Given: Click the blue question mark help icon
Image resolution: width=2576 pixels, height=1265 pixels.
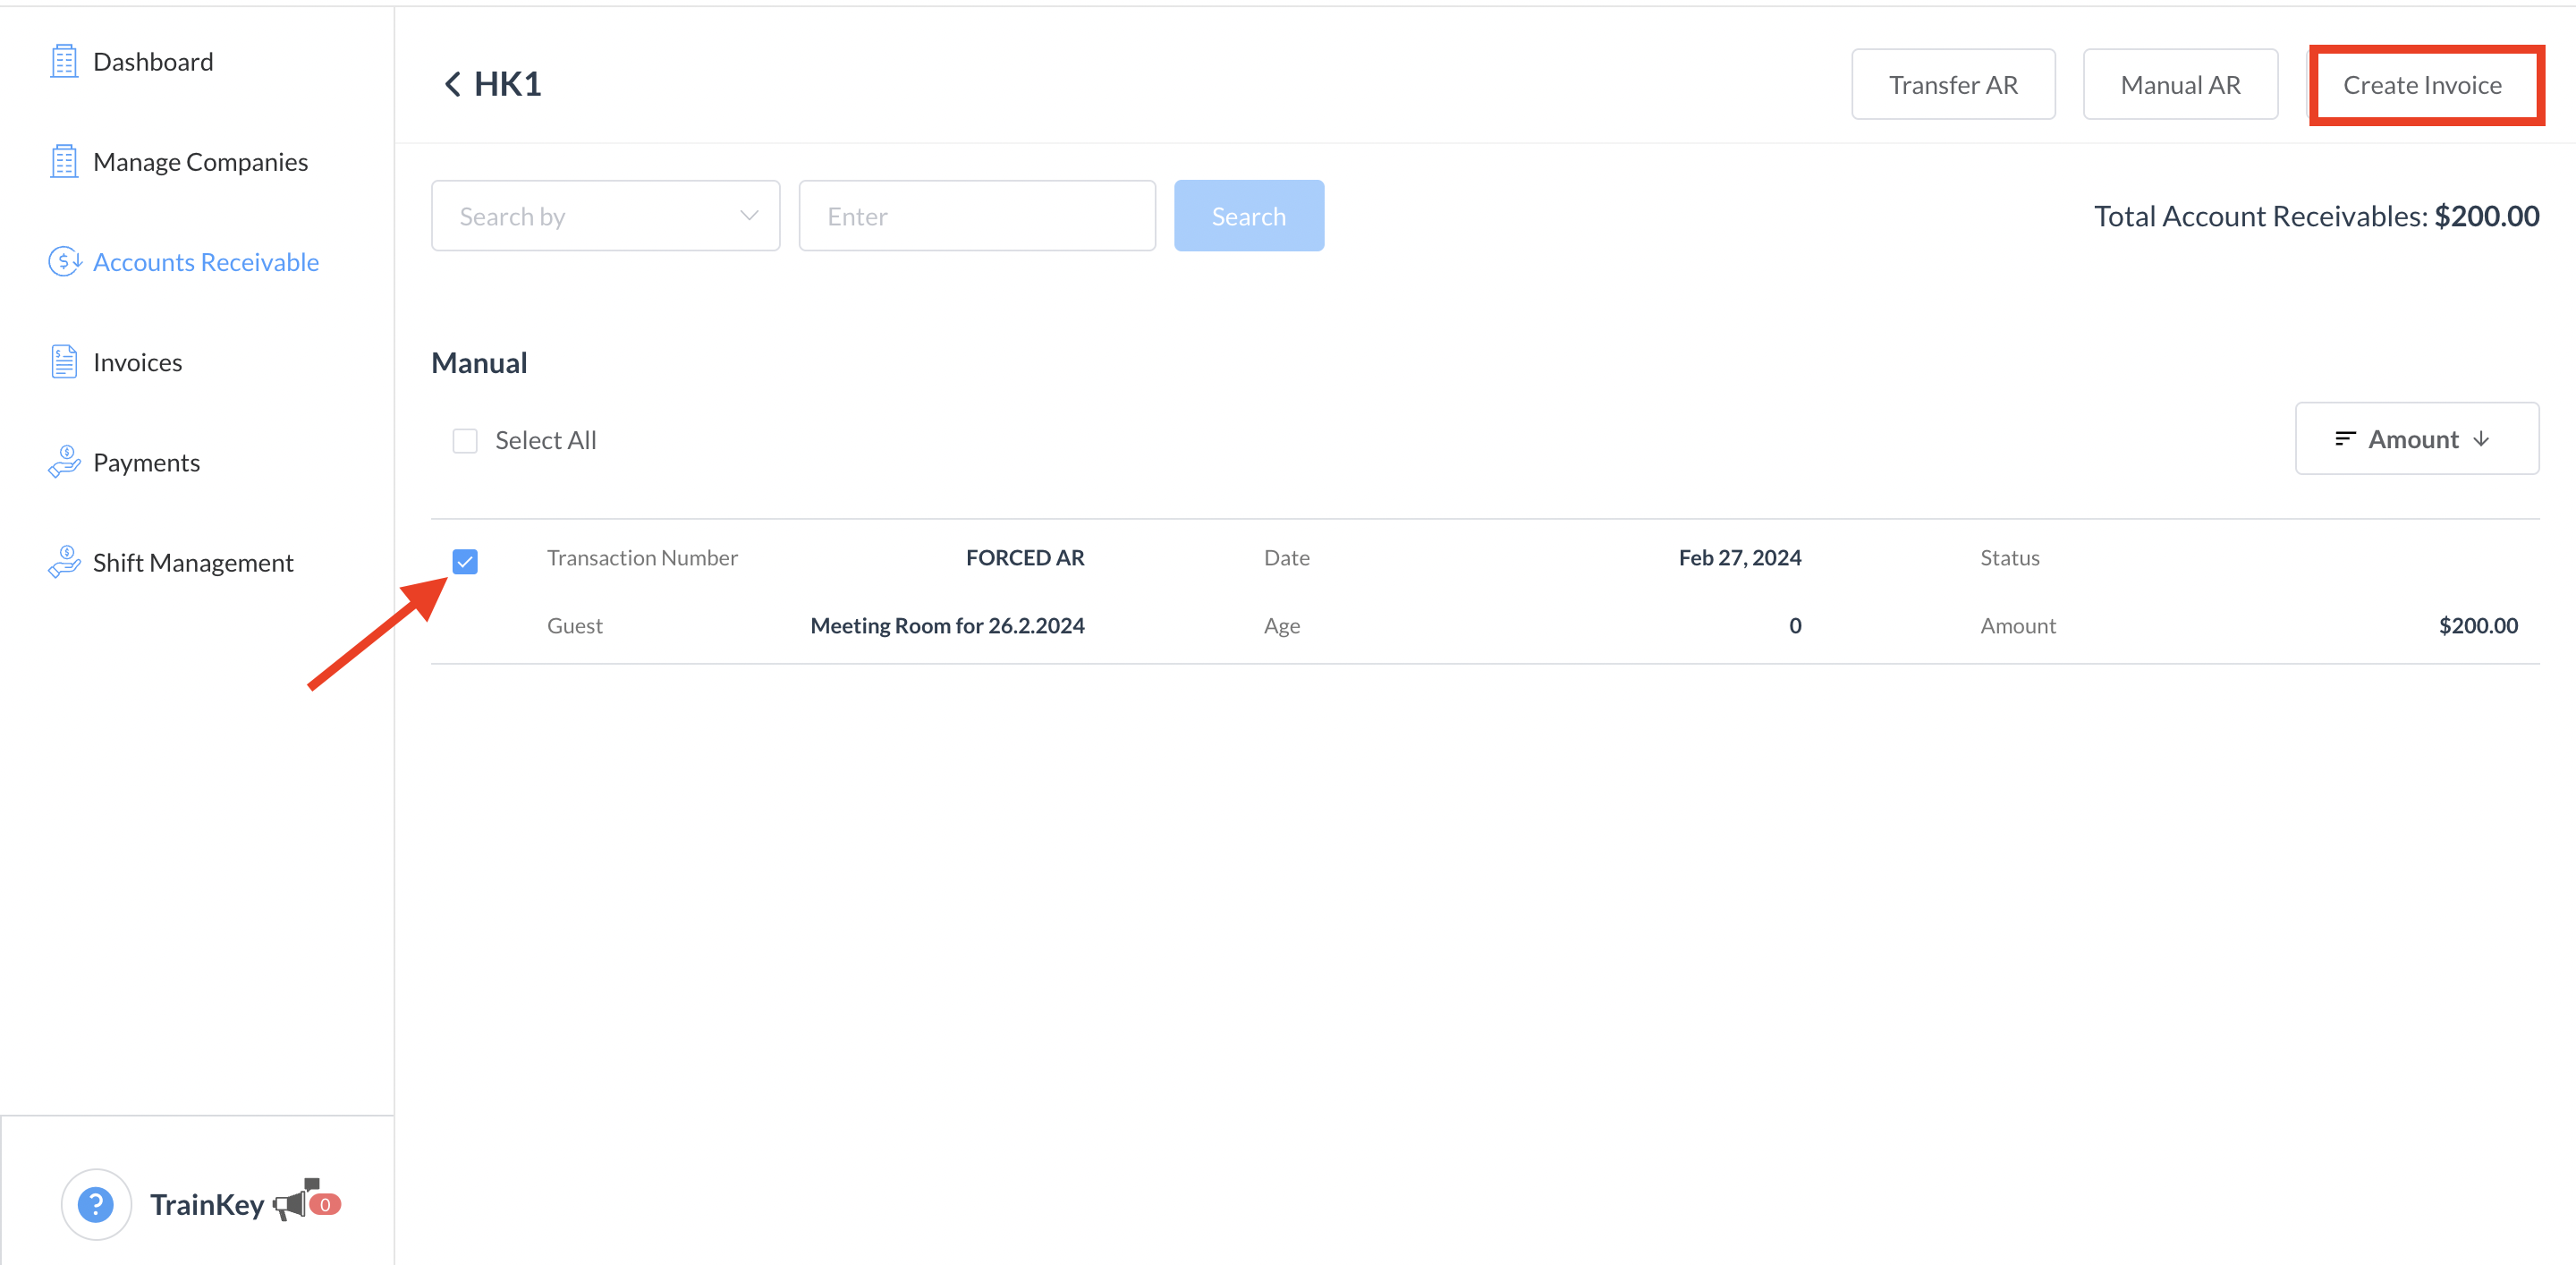Looking at the screenshot, I should (96, 1204).
